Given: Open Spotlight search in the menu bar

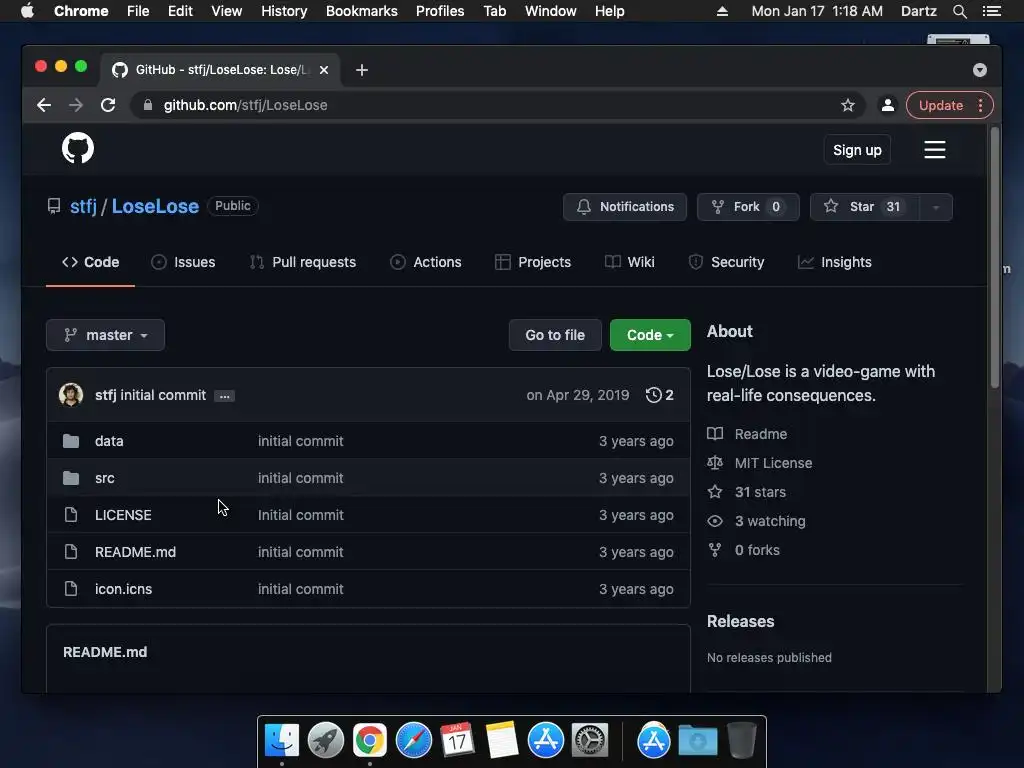Looking at the screenshot, I should pyautogui.click(x=959, y=11).
